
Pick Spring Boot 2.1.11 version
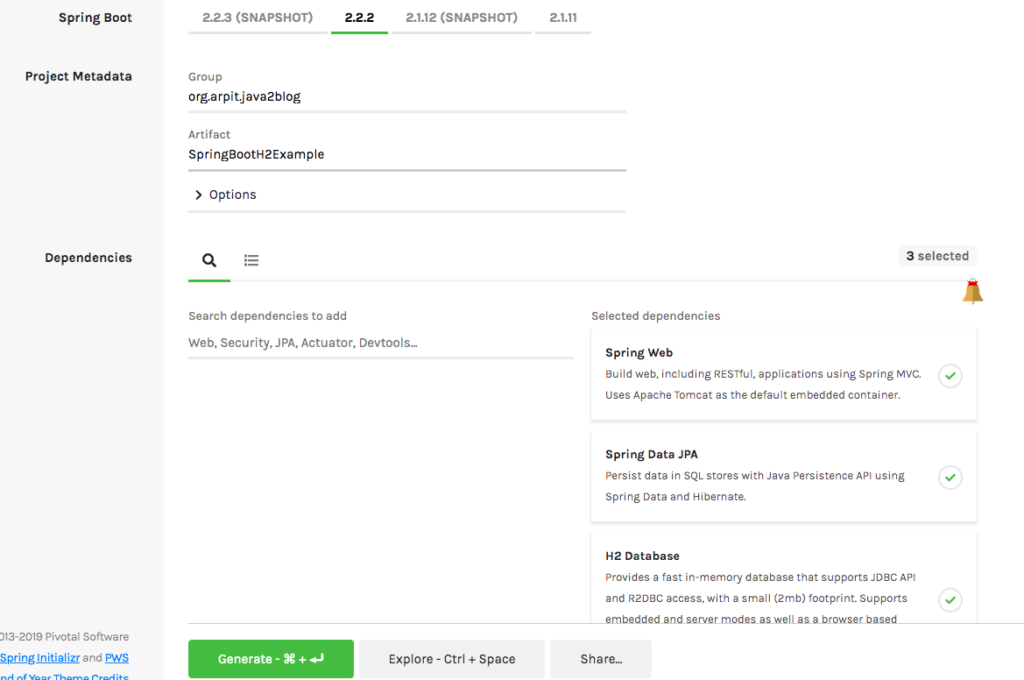563,18
